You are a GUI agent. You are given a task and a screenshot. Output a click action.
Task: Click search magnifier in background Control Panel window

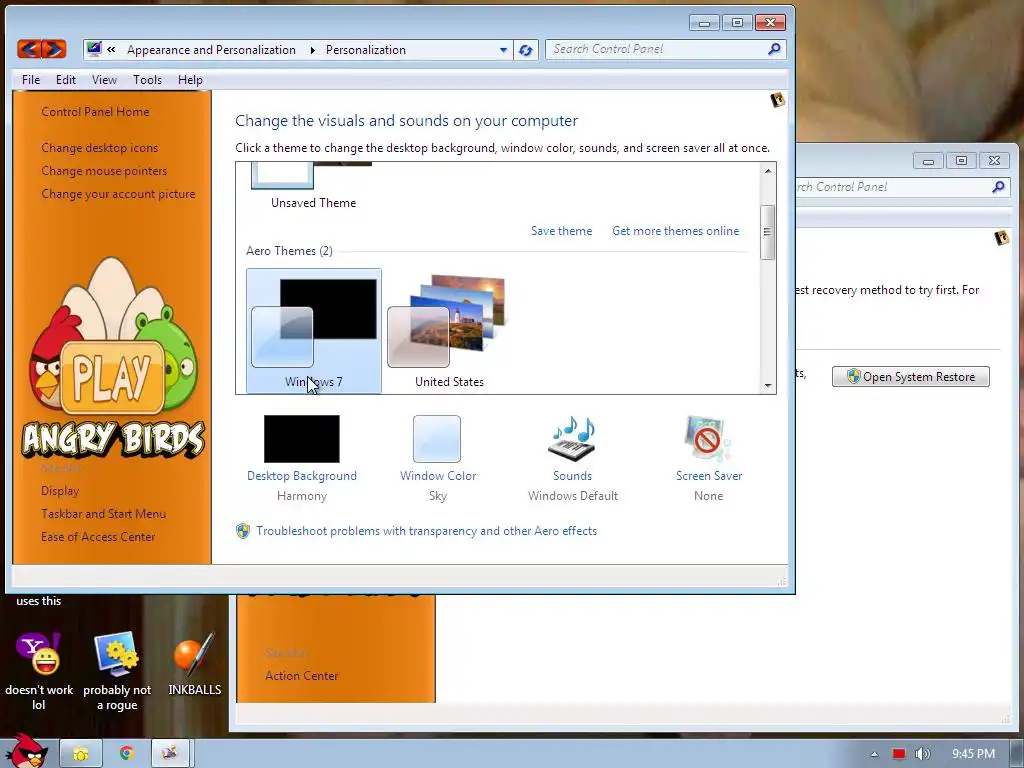click(x=998, y=187)
